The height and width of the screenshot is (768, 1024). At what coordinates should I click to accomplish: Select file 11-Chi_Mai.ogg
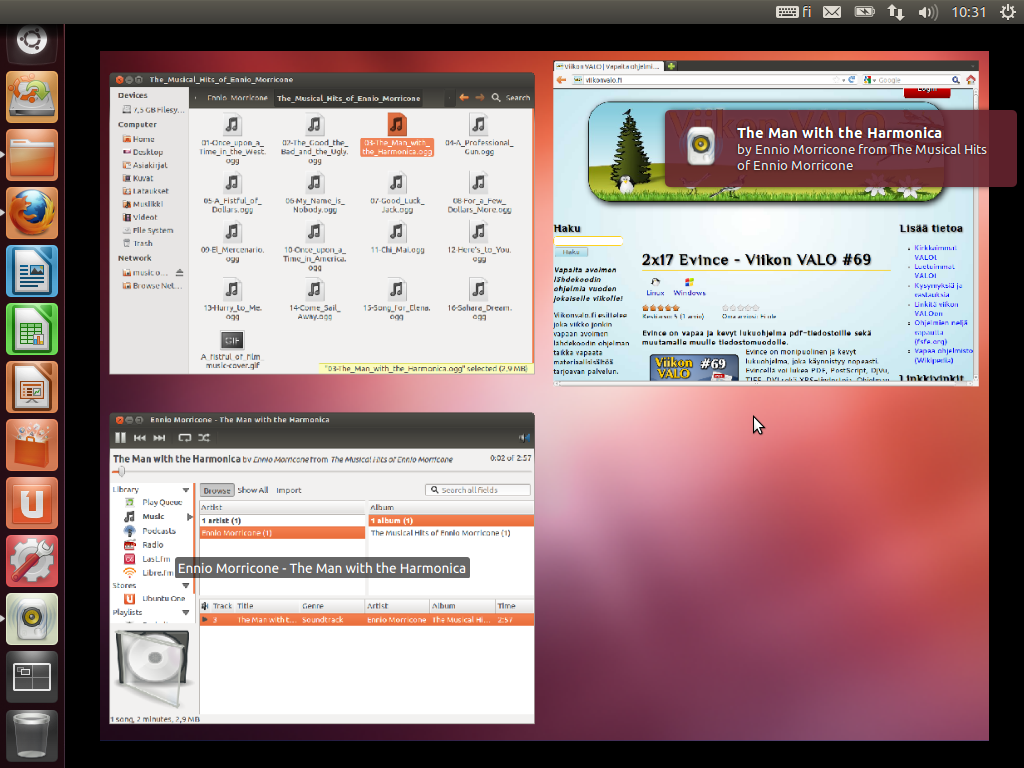tap(397, 238)
